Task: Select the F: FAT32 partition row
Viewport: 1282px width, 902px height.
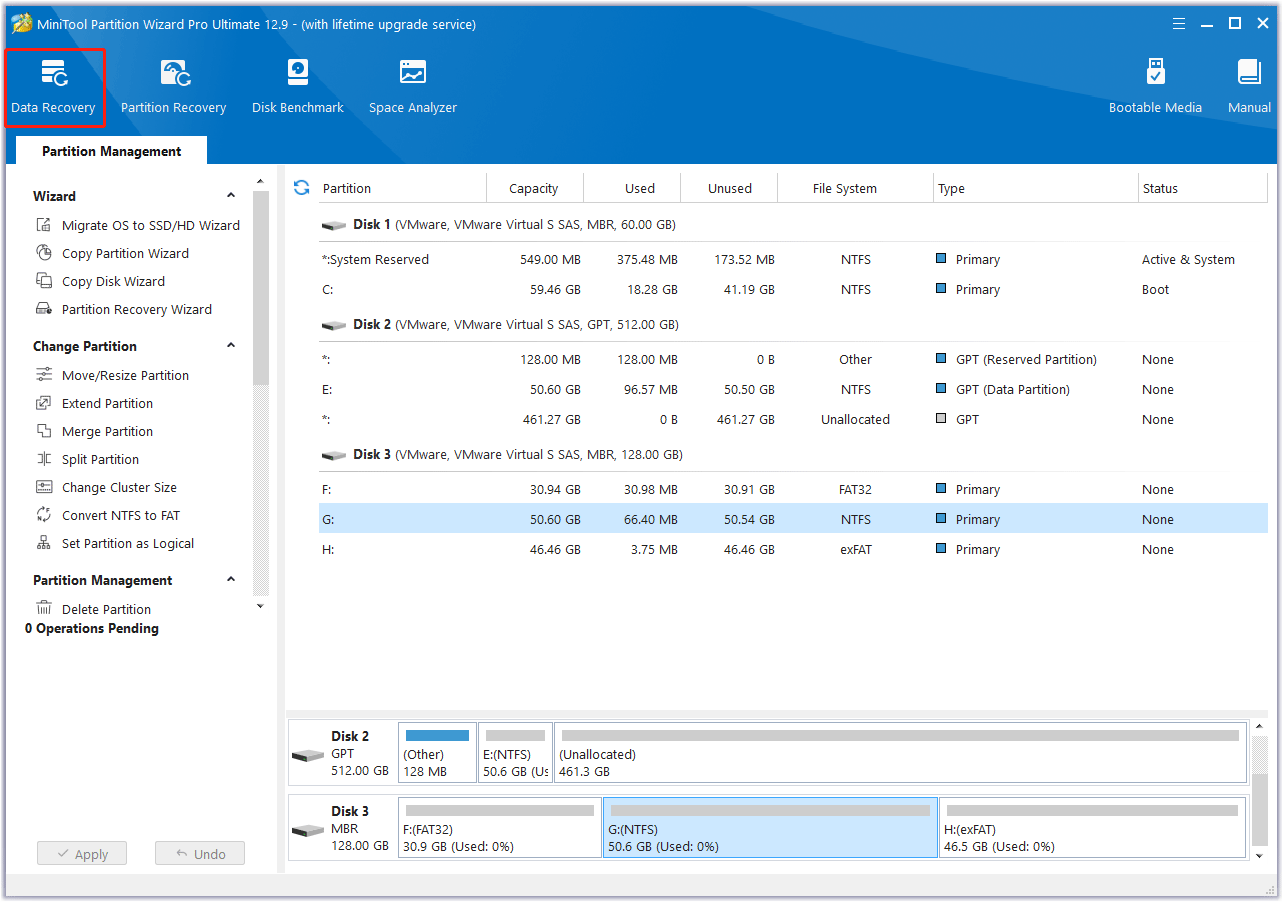Action: tap(793, 489)
